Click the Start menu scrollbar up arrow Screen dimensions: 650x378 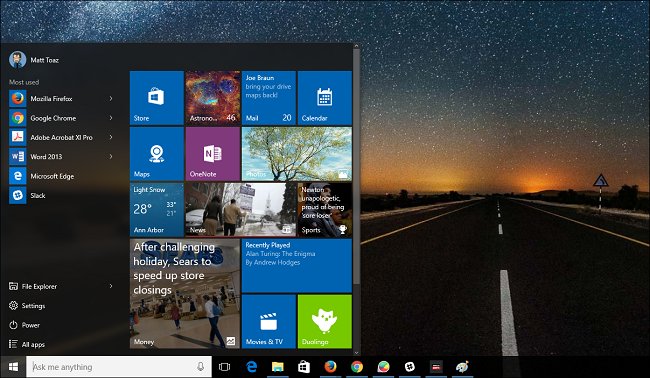(x=356, y=46)
